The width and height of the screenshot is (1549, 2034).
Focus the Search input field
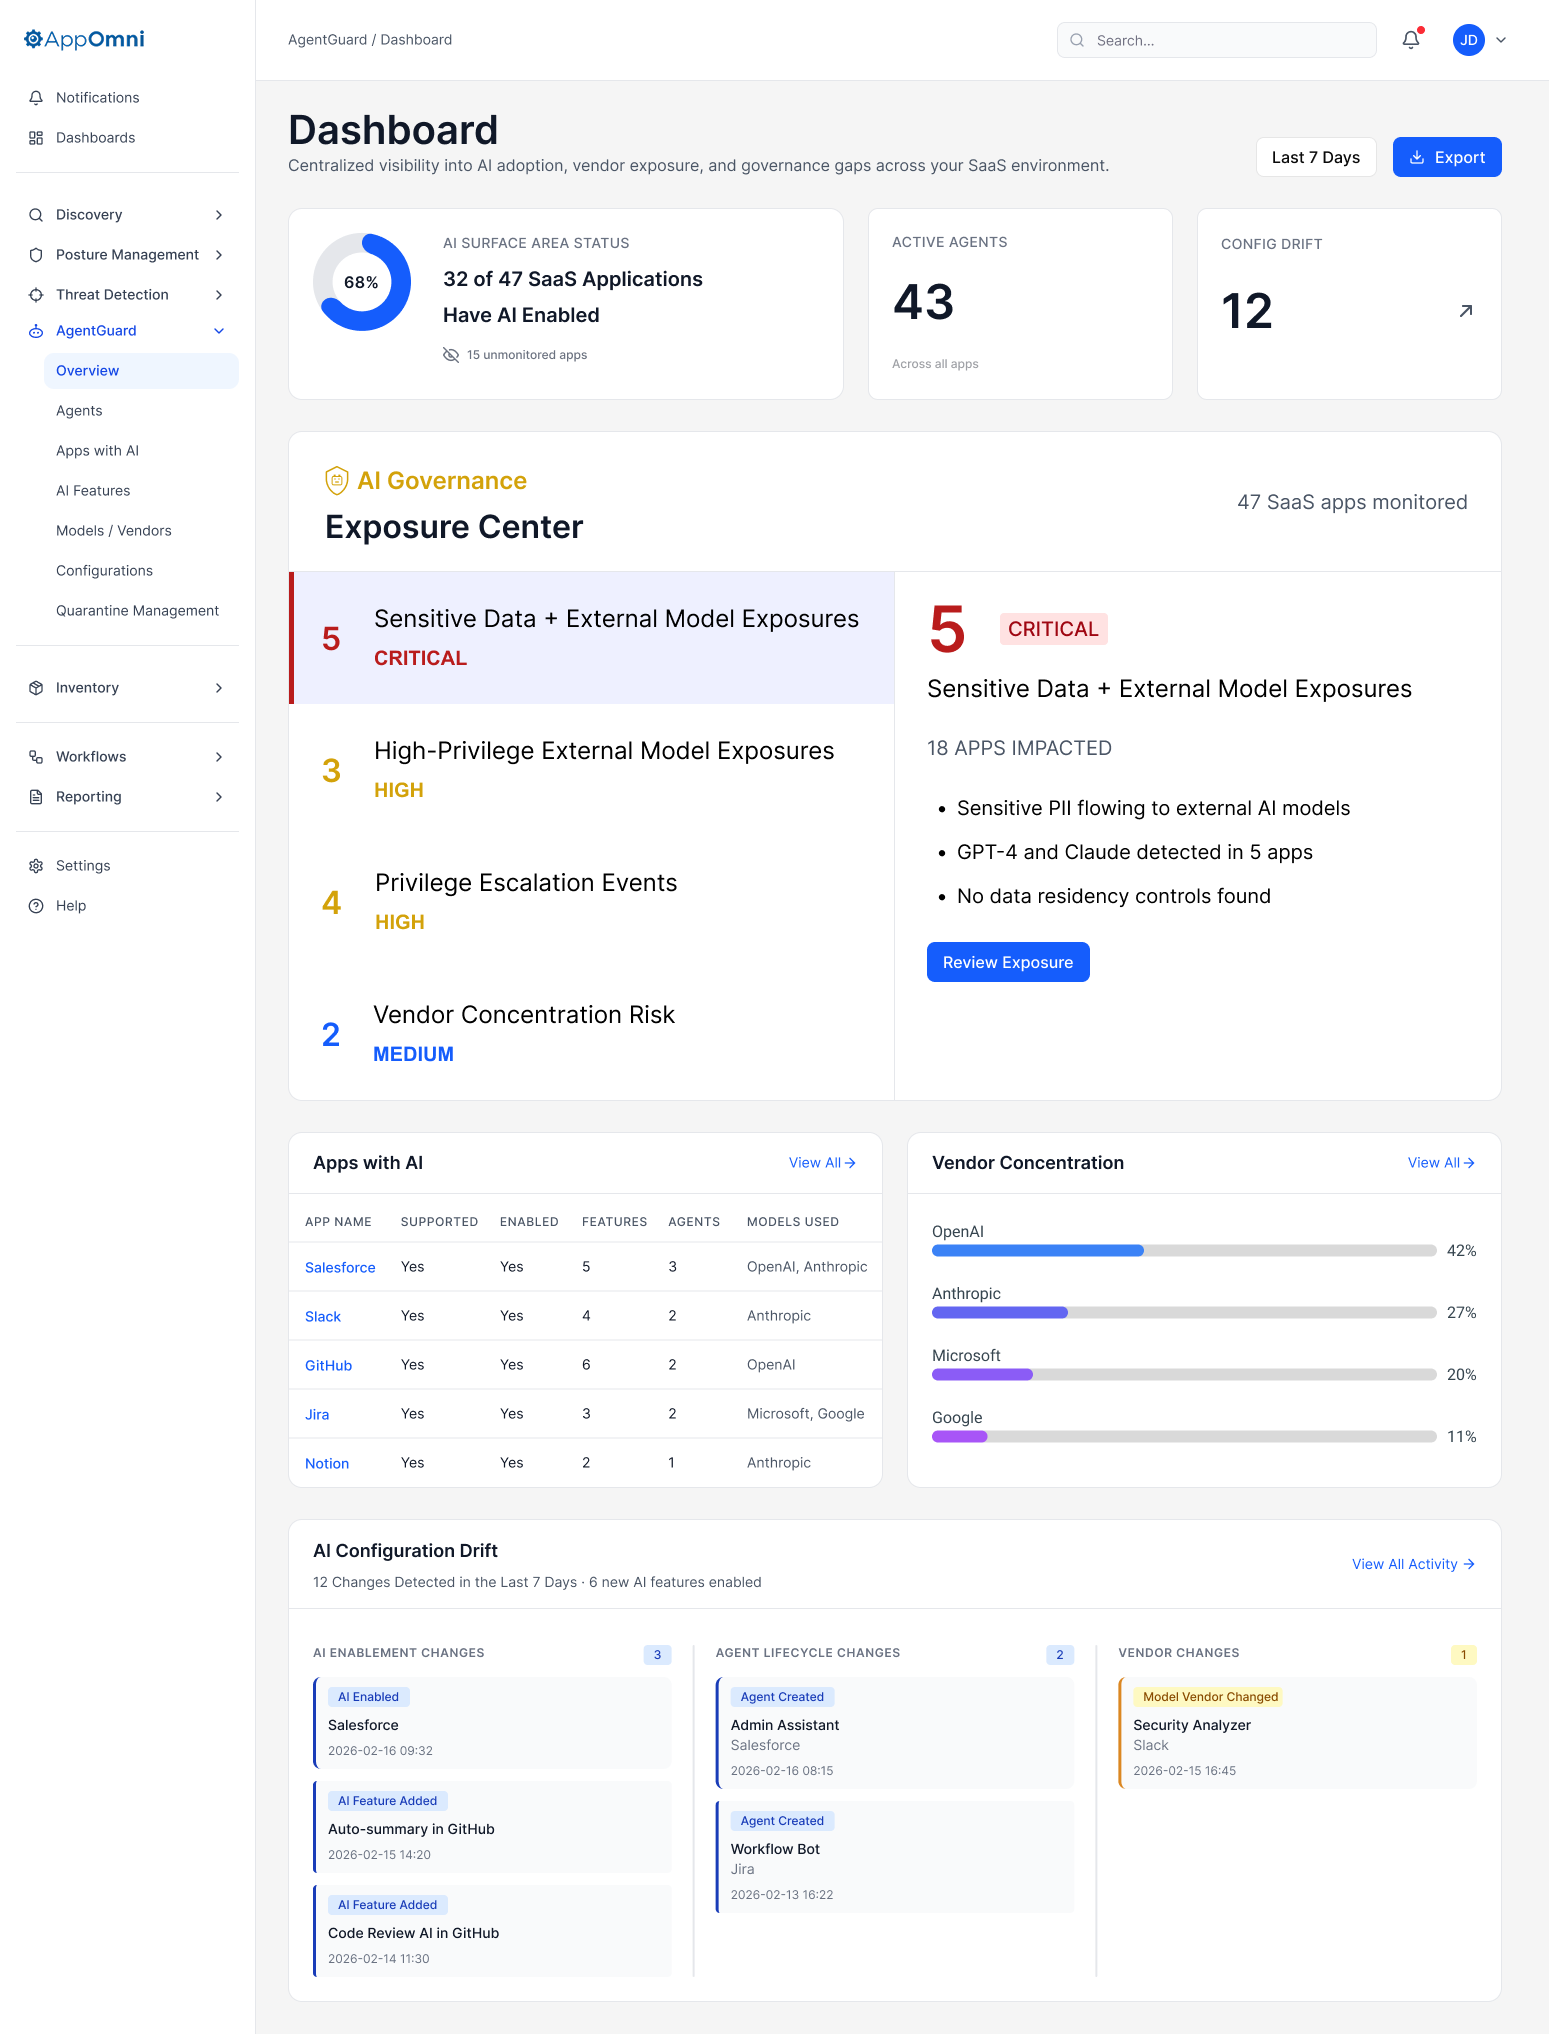1217,40
